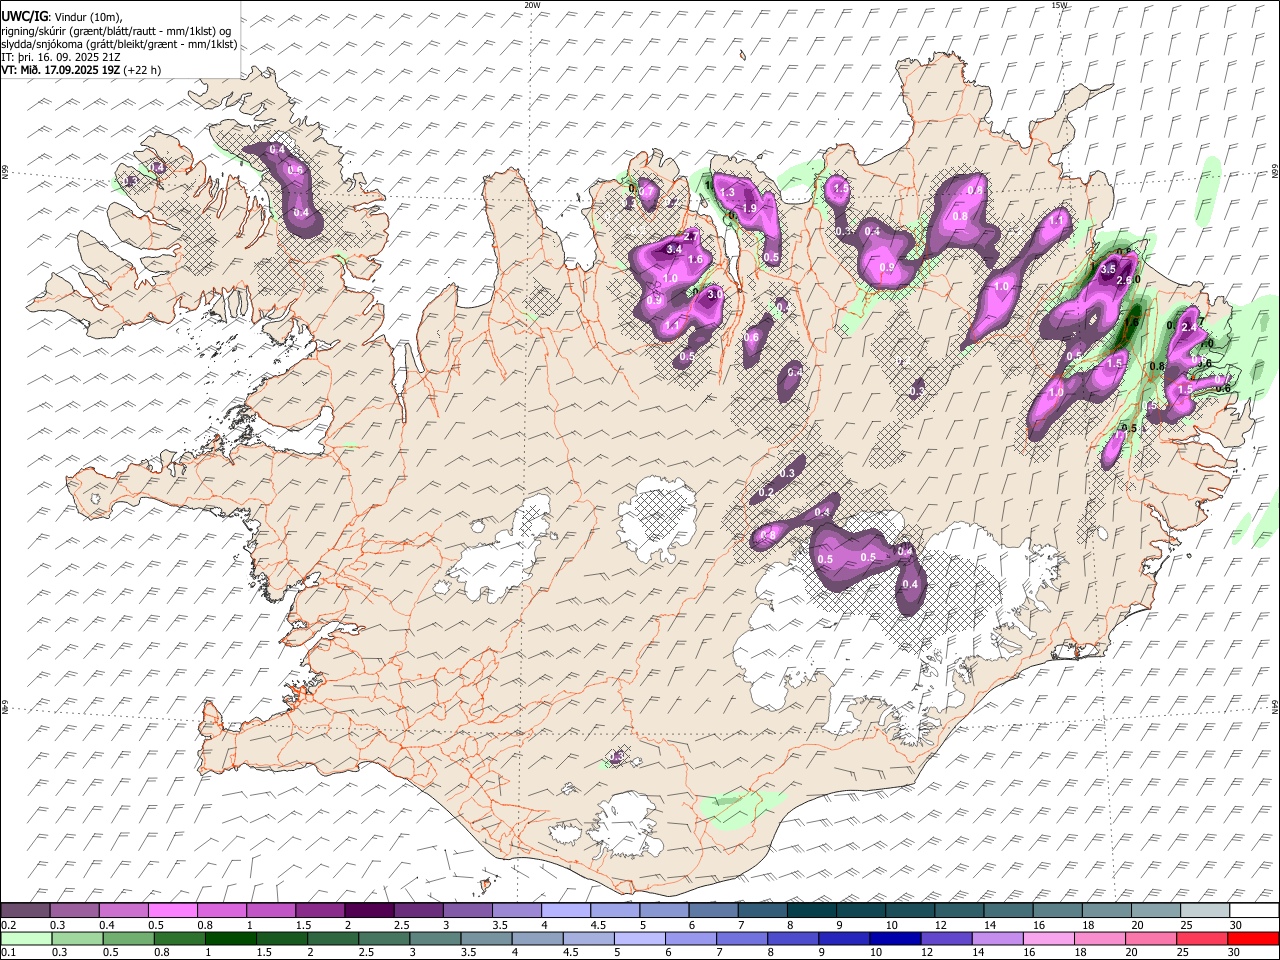The width and height of the screenshot is (1280, 960).
Task: Click the 'slydda/snjókoma' legend description line
Action: pyautogui.click(x=119, y=44)
